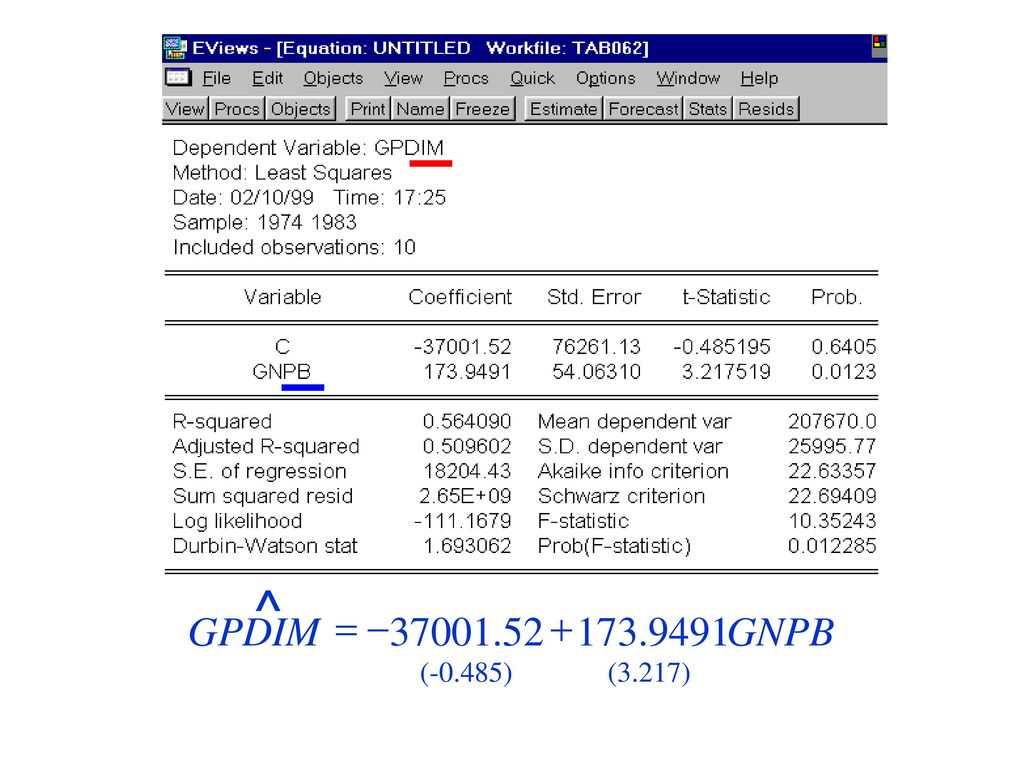Click the S.D. dependent var value 25995.77
The height and width of the screenshot is (768, 1024).
tap(833, 446)
